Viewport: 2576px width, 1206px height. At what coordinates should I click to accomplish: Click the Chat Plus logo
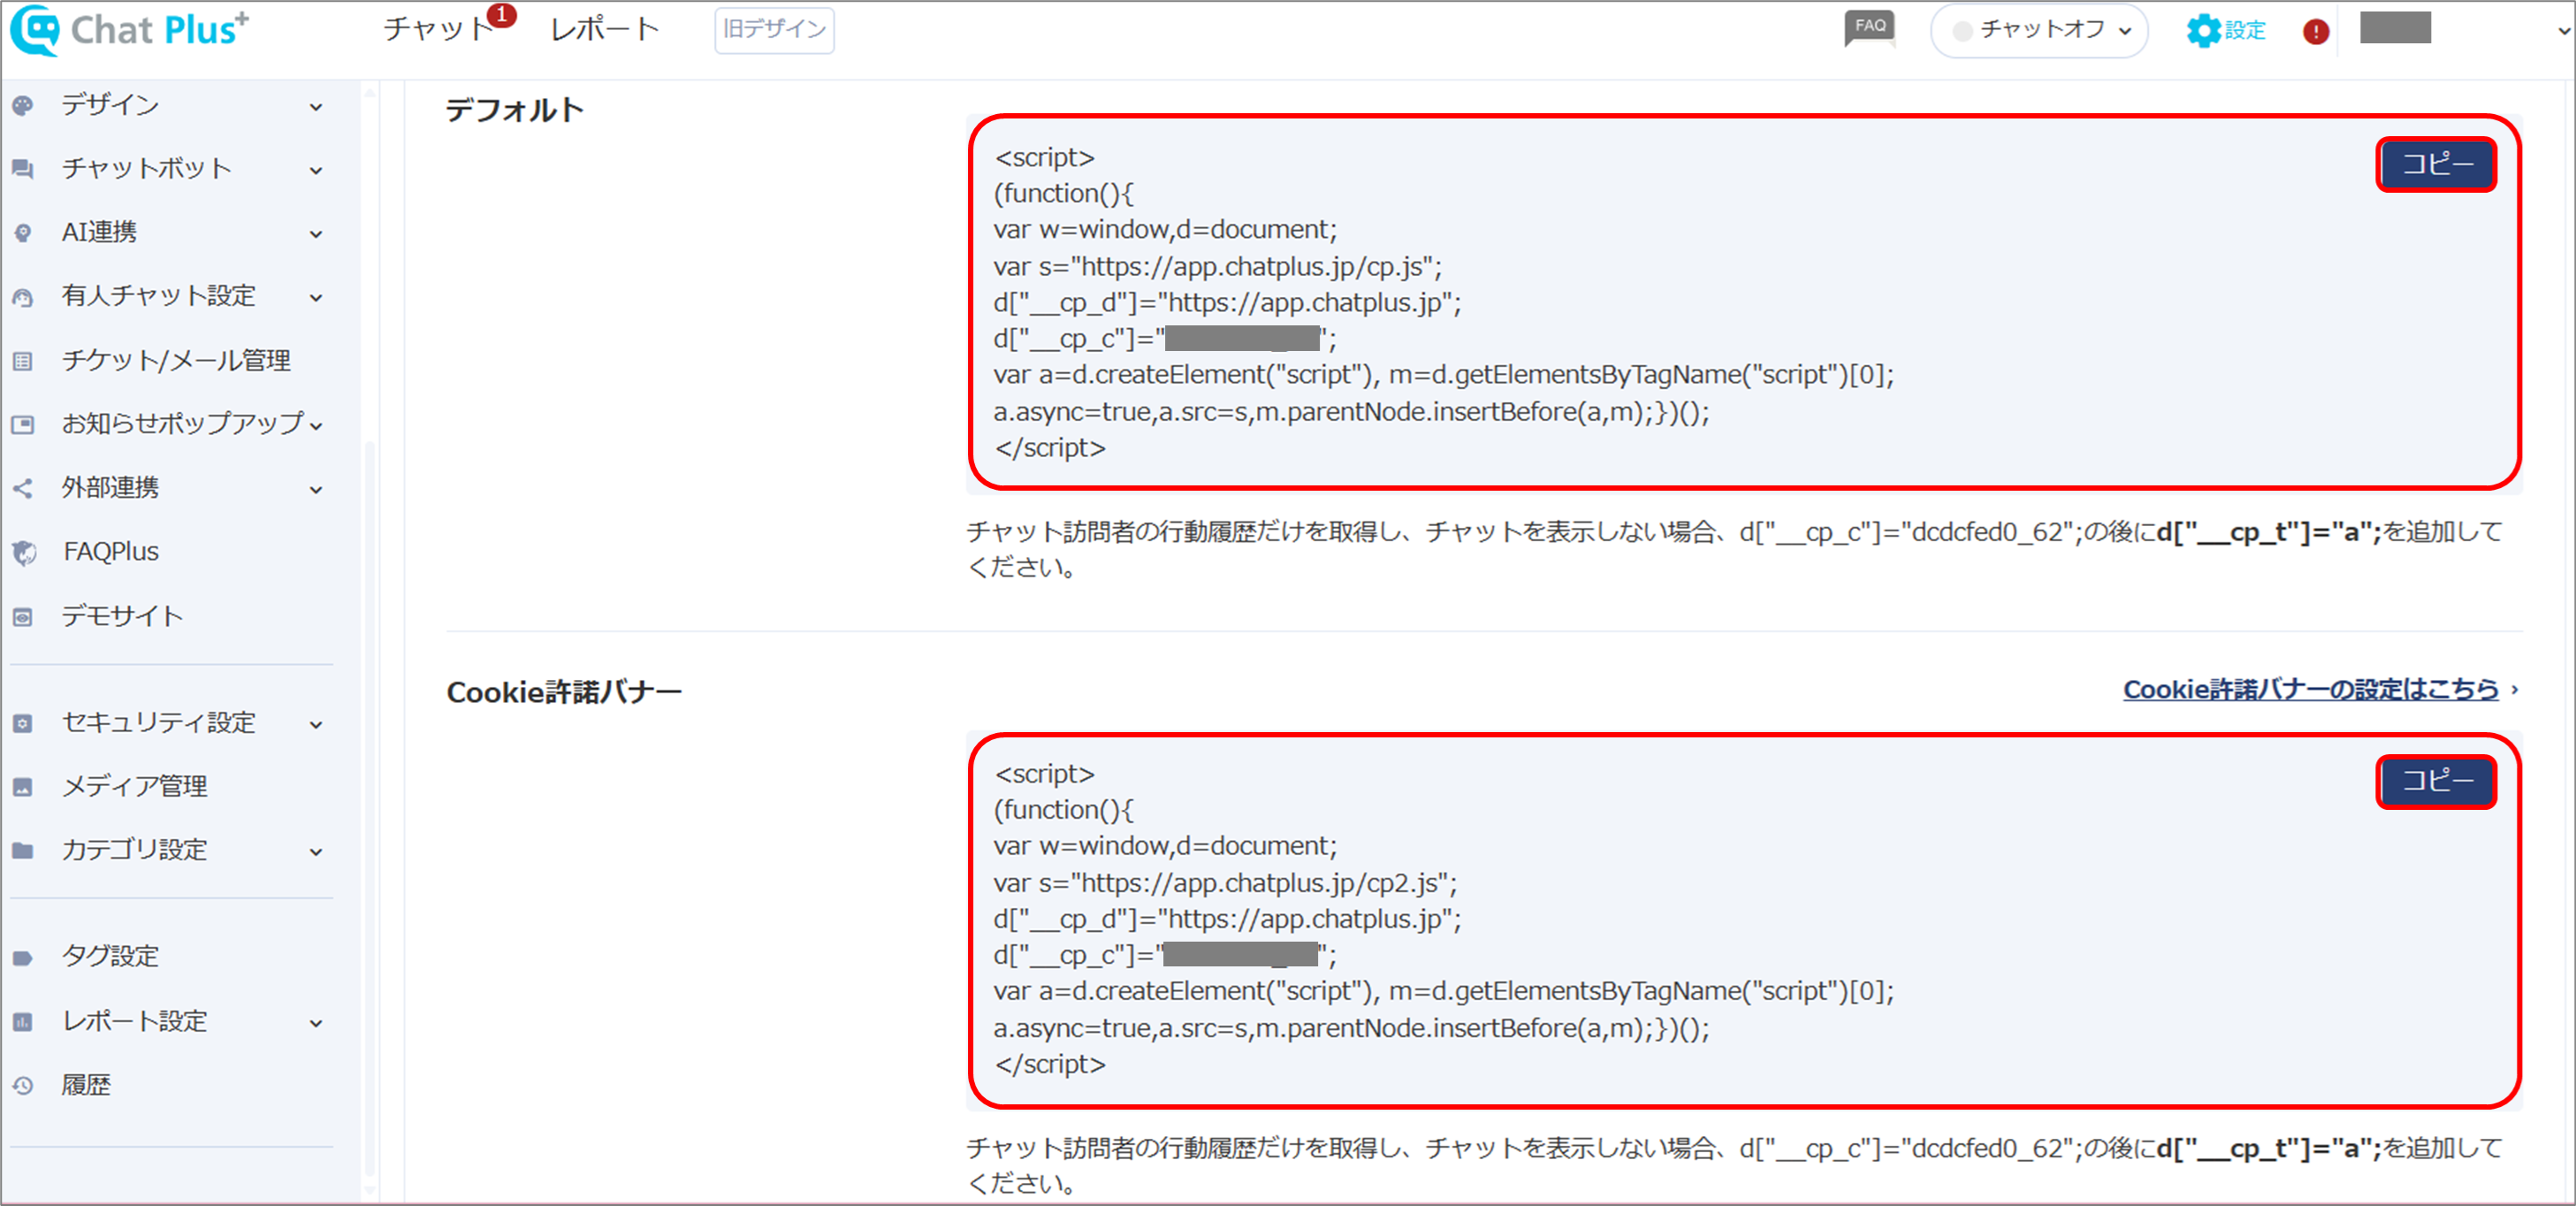(x=130, y=29)
